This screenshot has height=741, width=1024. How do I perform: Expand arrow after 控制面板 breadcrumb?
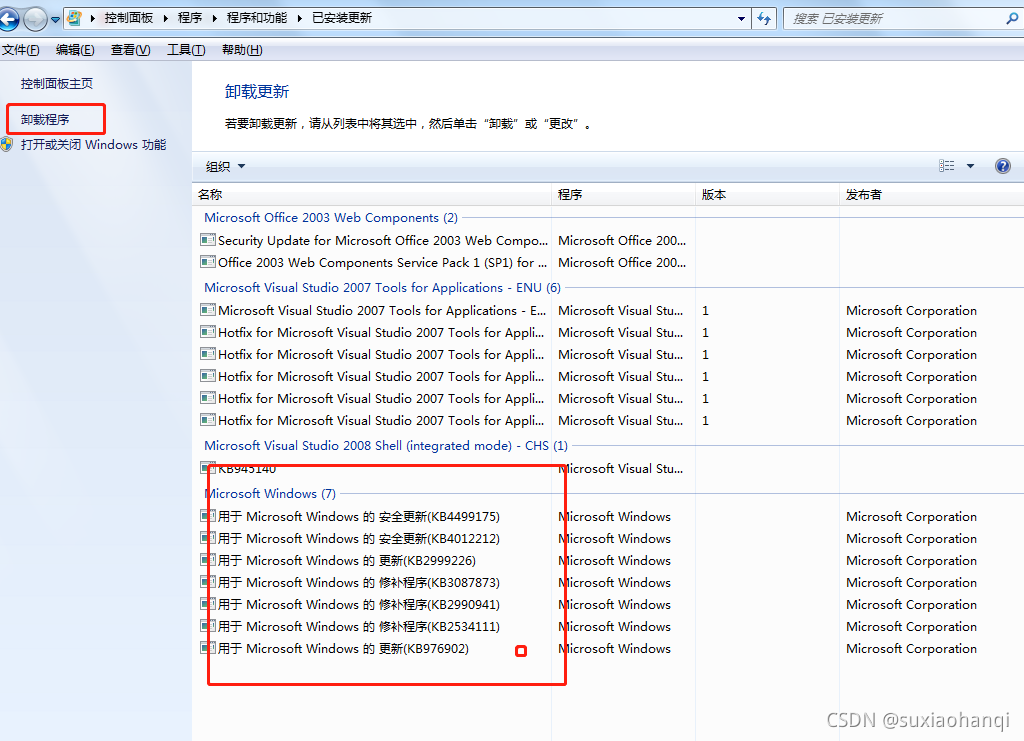click(x=165, y=18)
